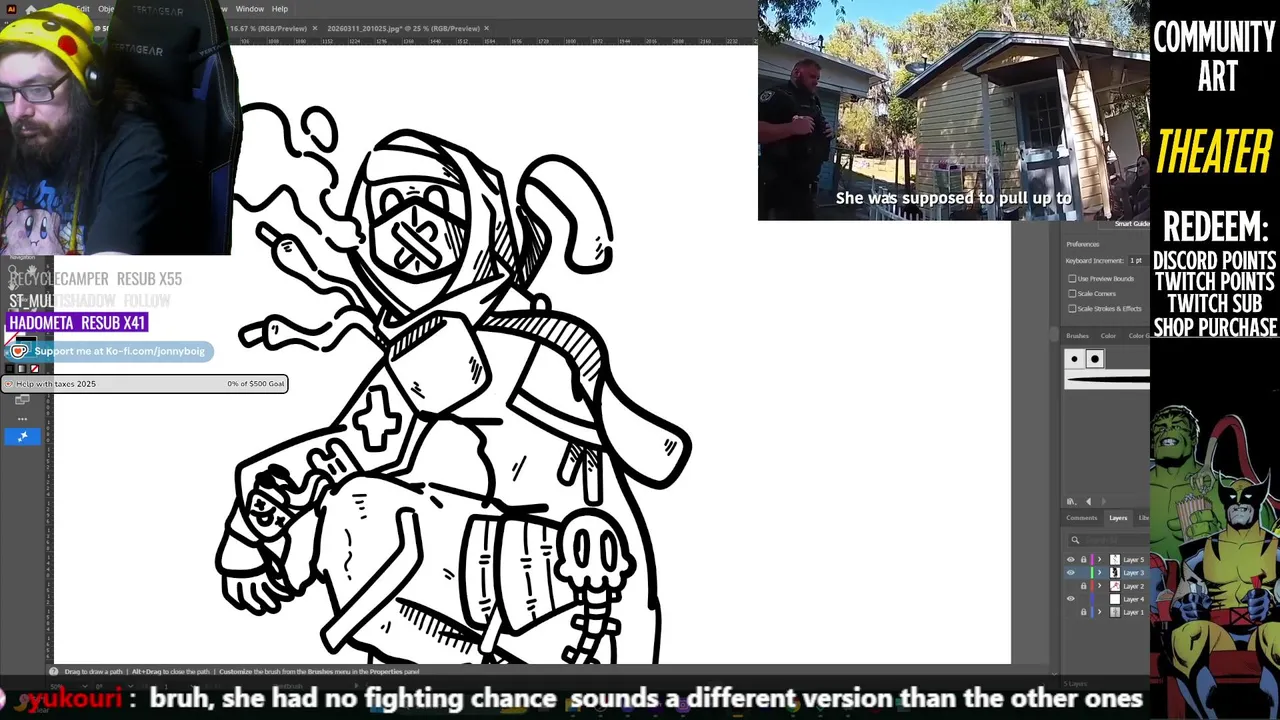Click the police bodycam video overlay
Screen dimensions: 1280x720
pyautogui.click(x=954, y=110)
